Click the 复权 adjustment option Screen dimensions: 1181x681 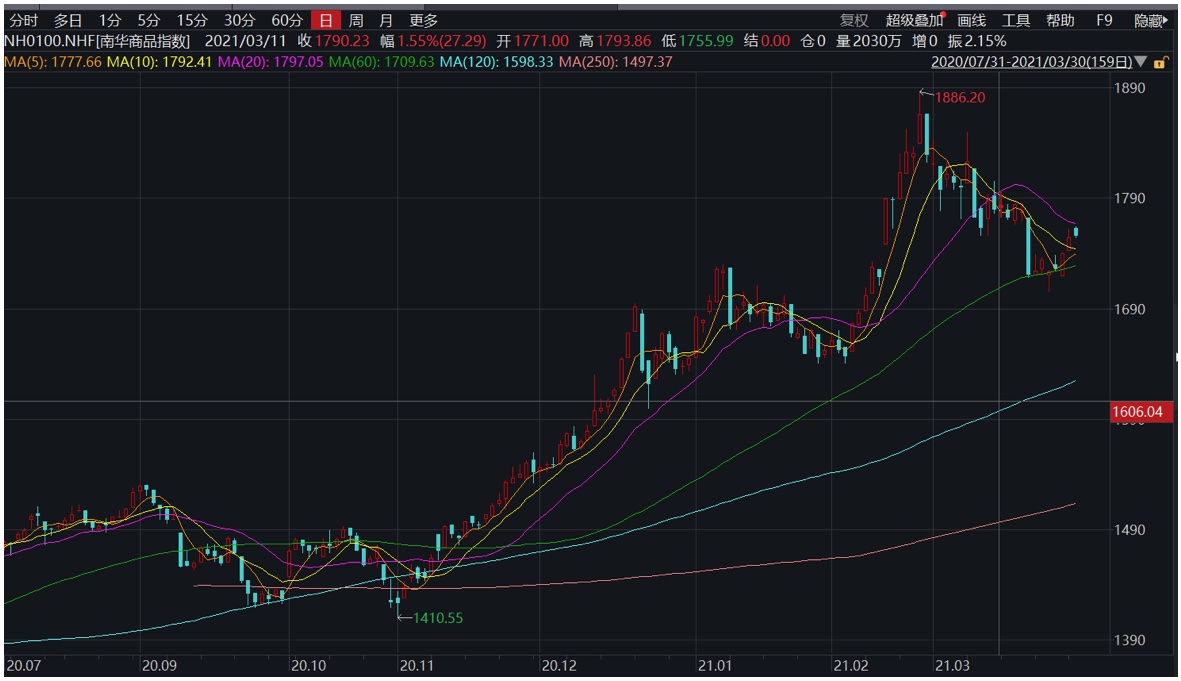pos(854,20)
